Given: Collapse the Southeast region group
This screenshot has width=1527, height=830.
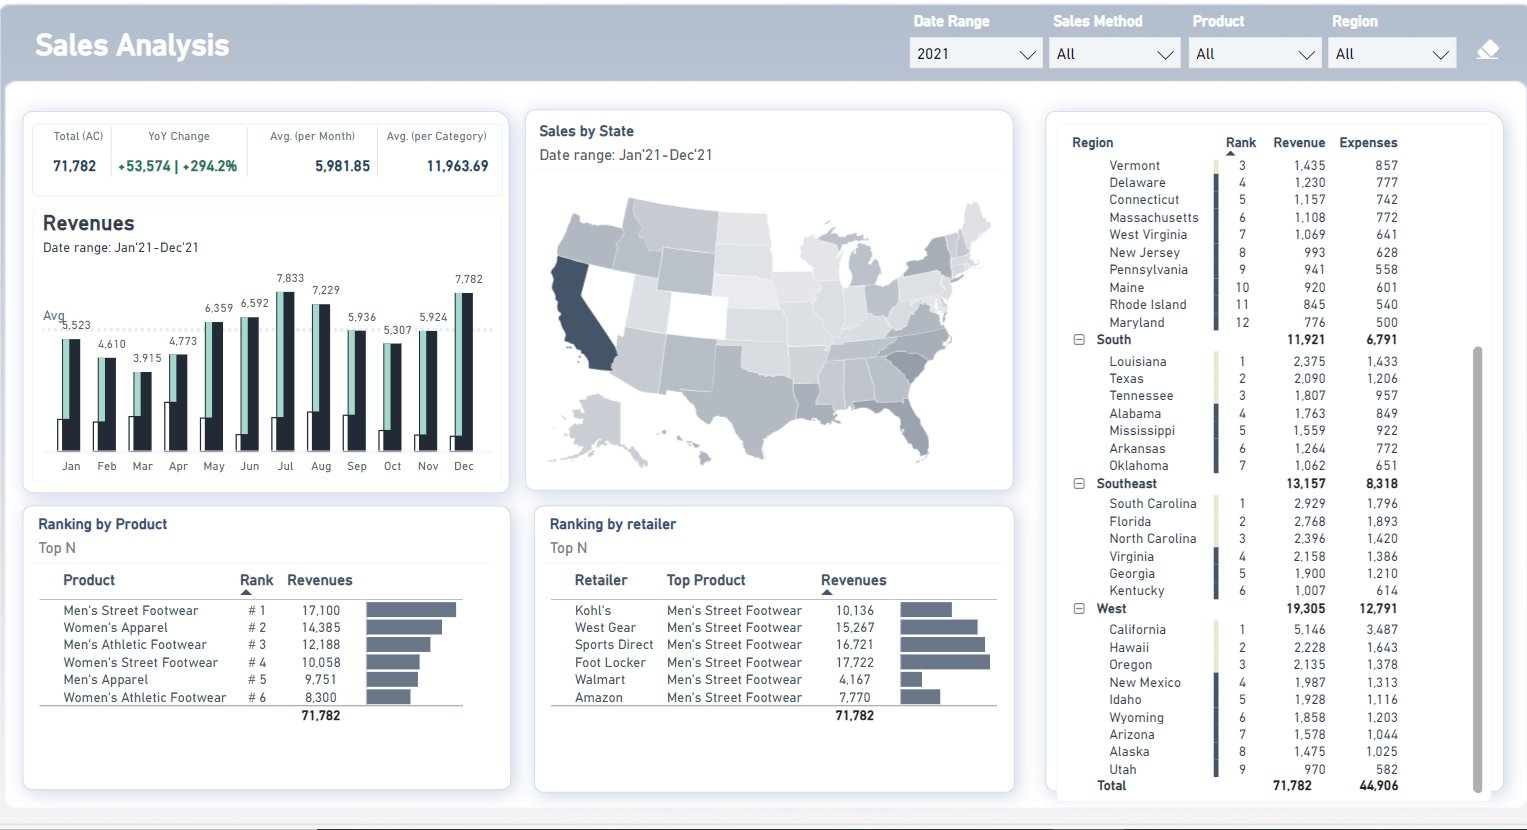Looking at the screenshot, I should [x=1079, y=484].
